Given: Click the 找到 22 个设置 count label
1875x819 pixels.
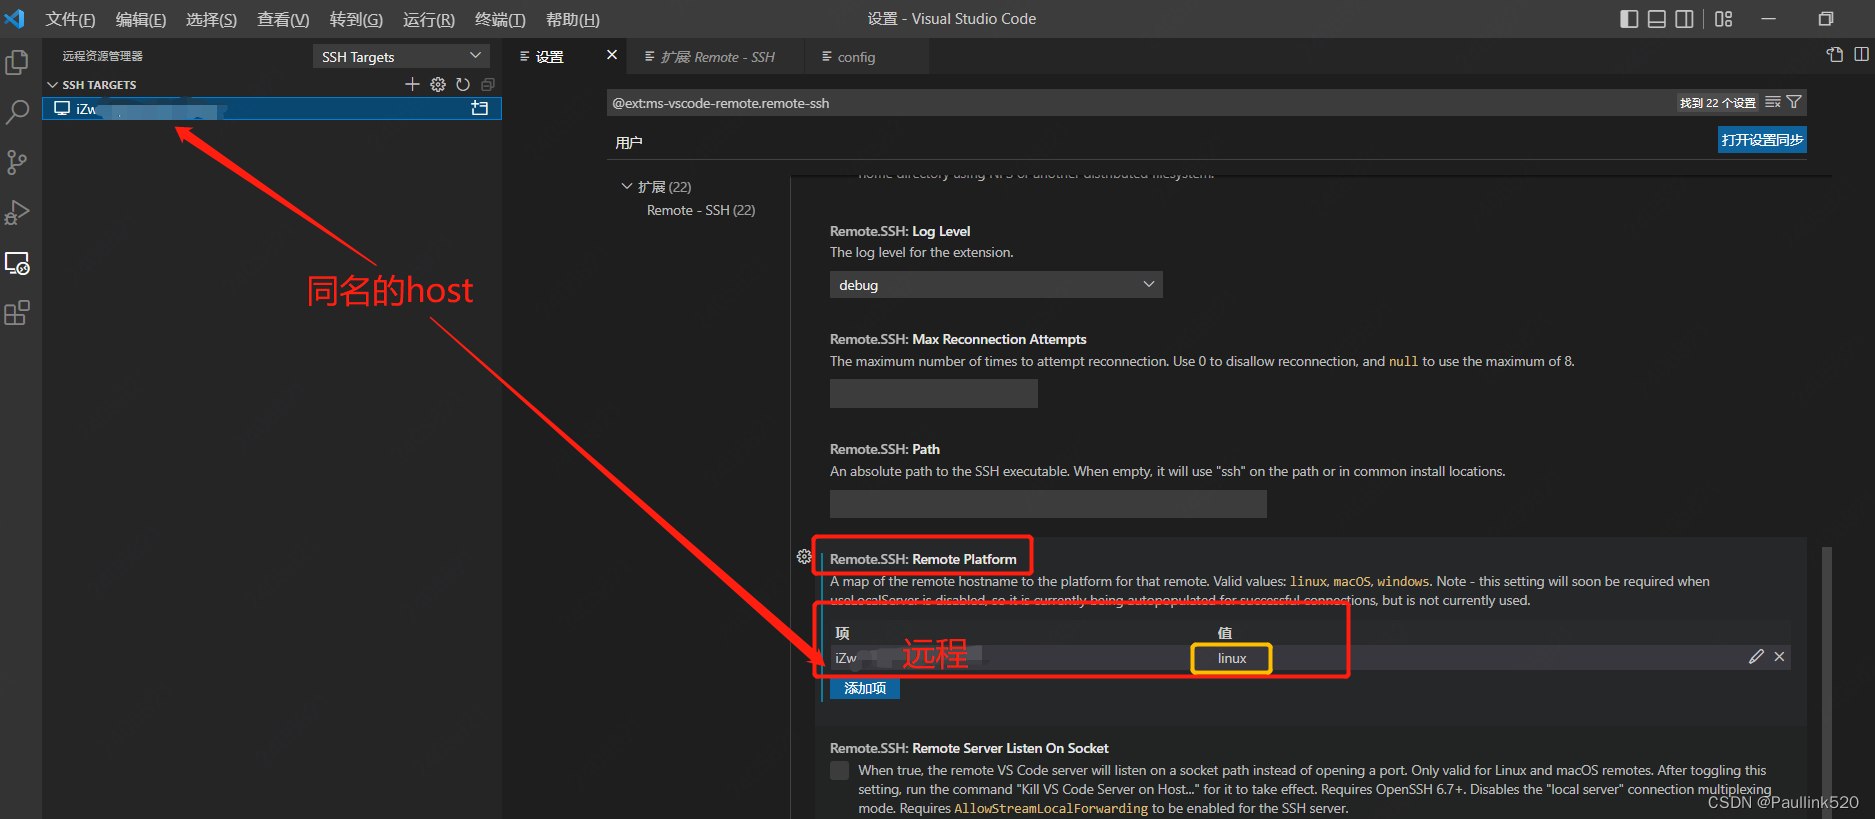Looking at the screenshot, I should point(1718,102).
